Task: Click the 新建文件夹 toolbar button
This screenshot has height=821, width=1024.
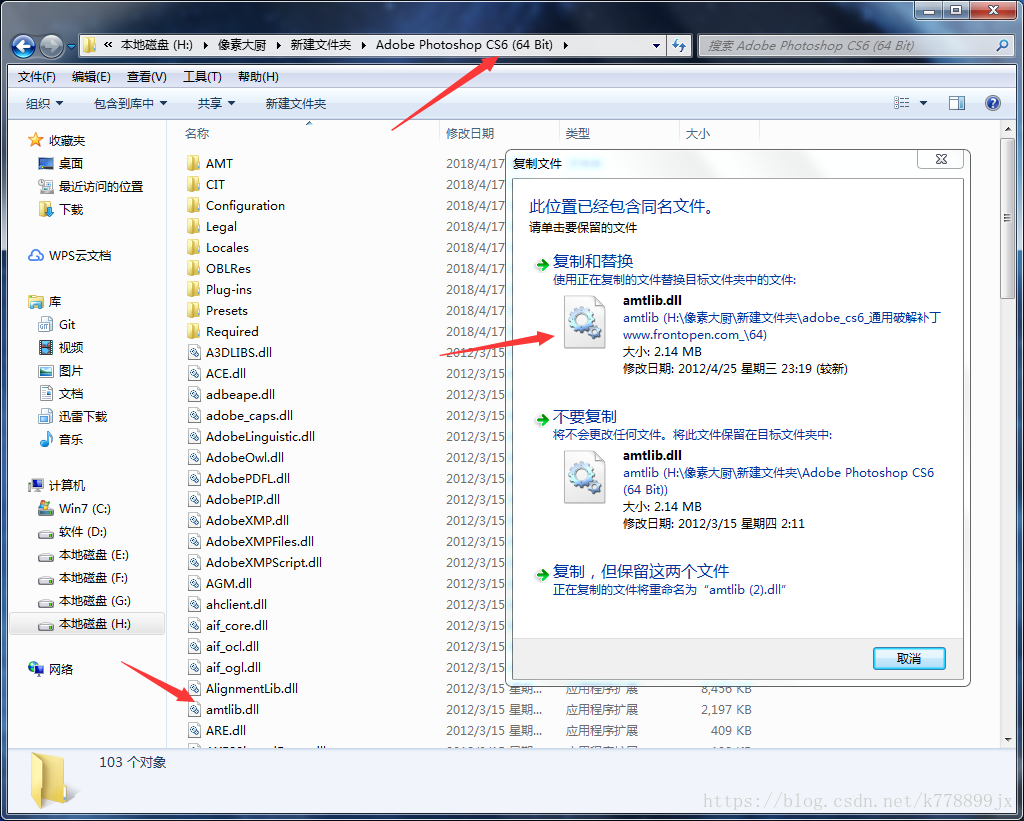Action: click(x=295, y=103)
